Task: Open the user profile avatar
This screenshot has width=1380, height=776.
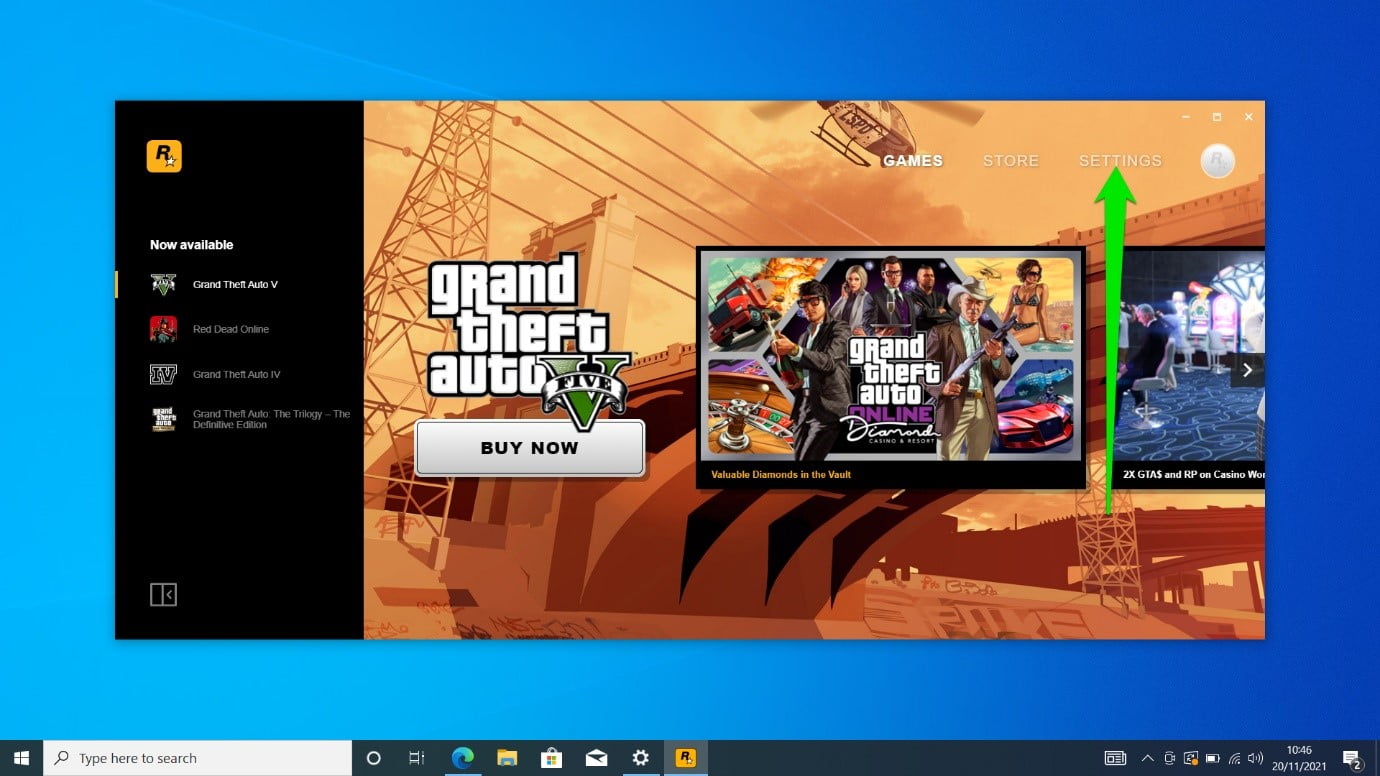Action: [1217, 161]
